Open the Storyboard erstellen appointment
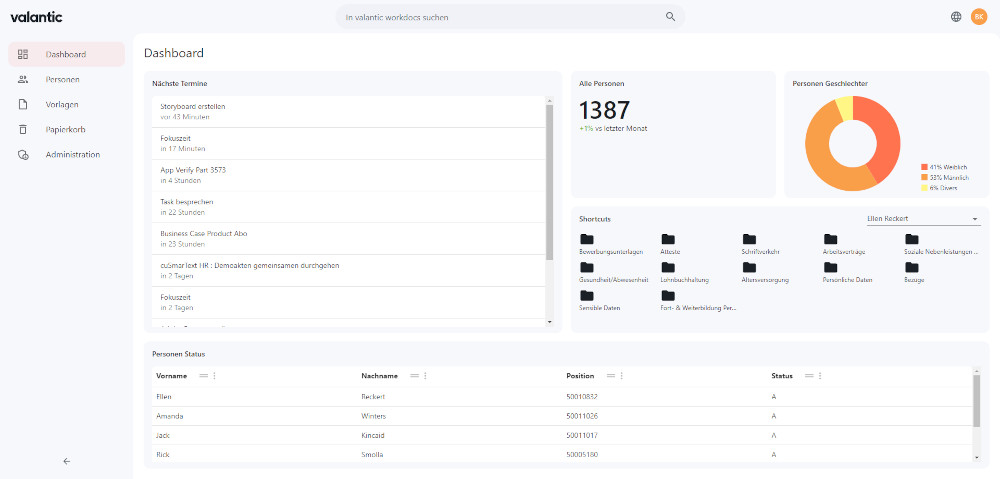Image resolution: width=1000 pixels, height=479 pixels. (x=193, y=106)
